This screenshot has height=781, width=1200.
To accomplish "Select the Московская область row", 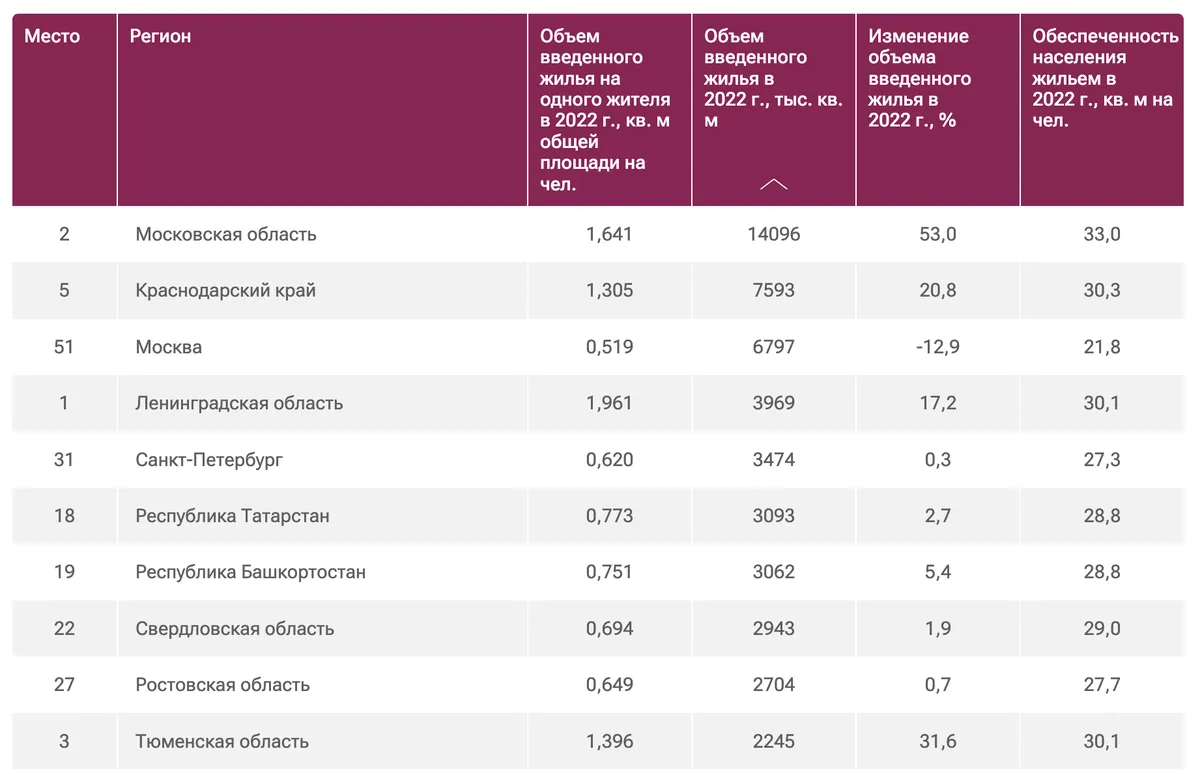I will 600,234.
